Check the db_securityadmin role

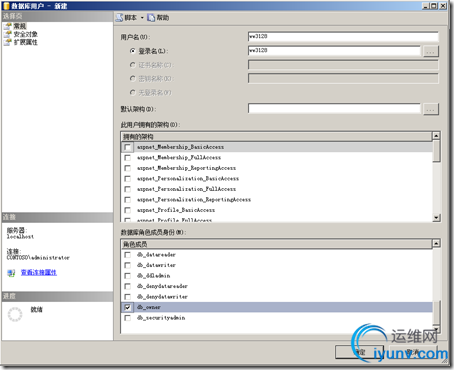pos(127,318)
